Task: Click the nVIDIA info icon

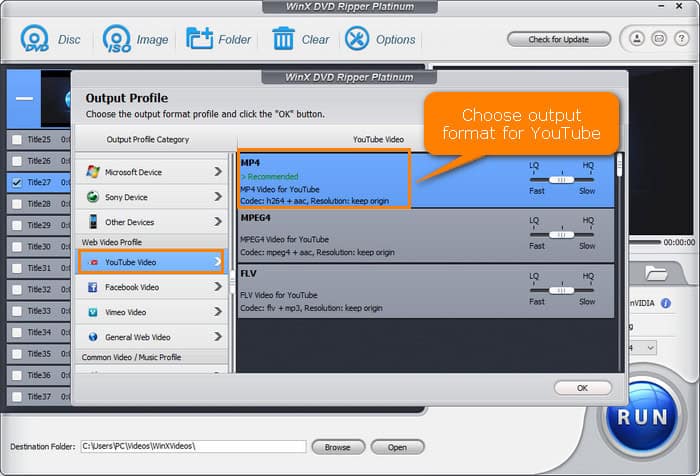Action: click(x=666, y=303)
